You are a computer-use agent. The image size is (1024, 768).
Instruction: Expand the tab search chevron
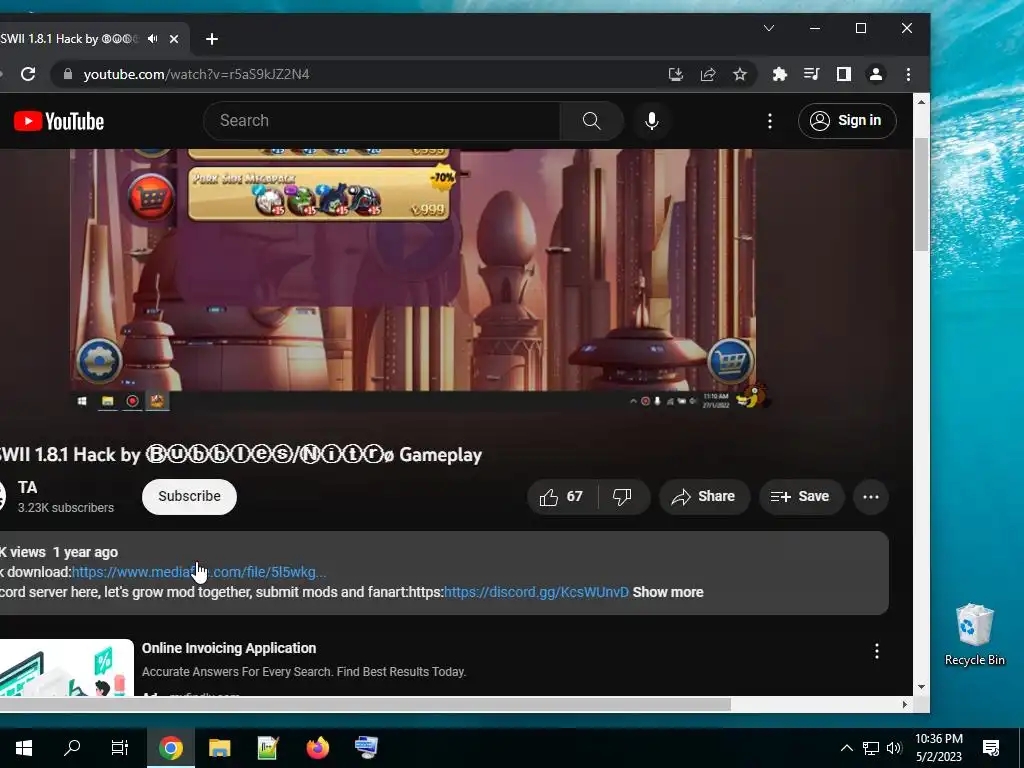[769, 28]
